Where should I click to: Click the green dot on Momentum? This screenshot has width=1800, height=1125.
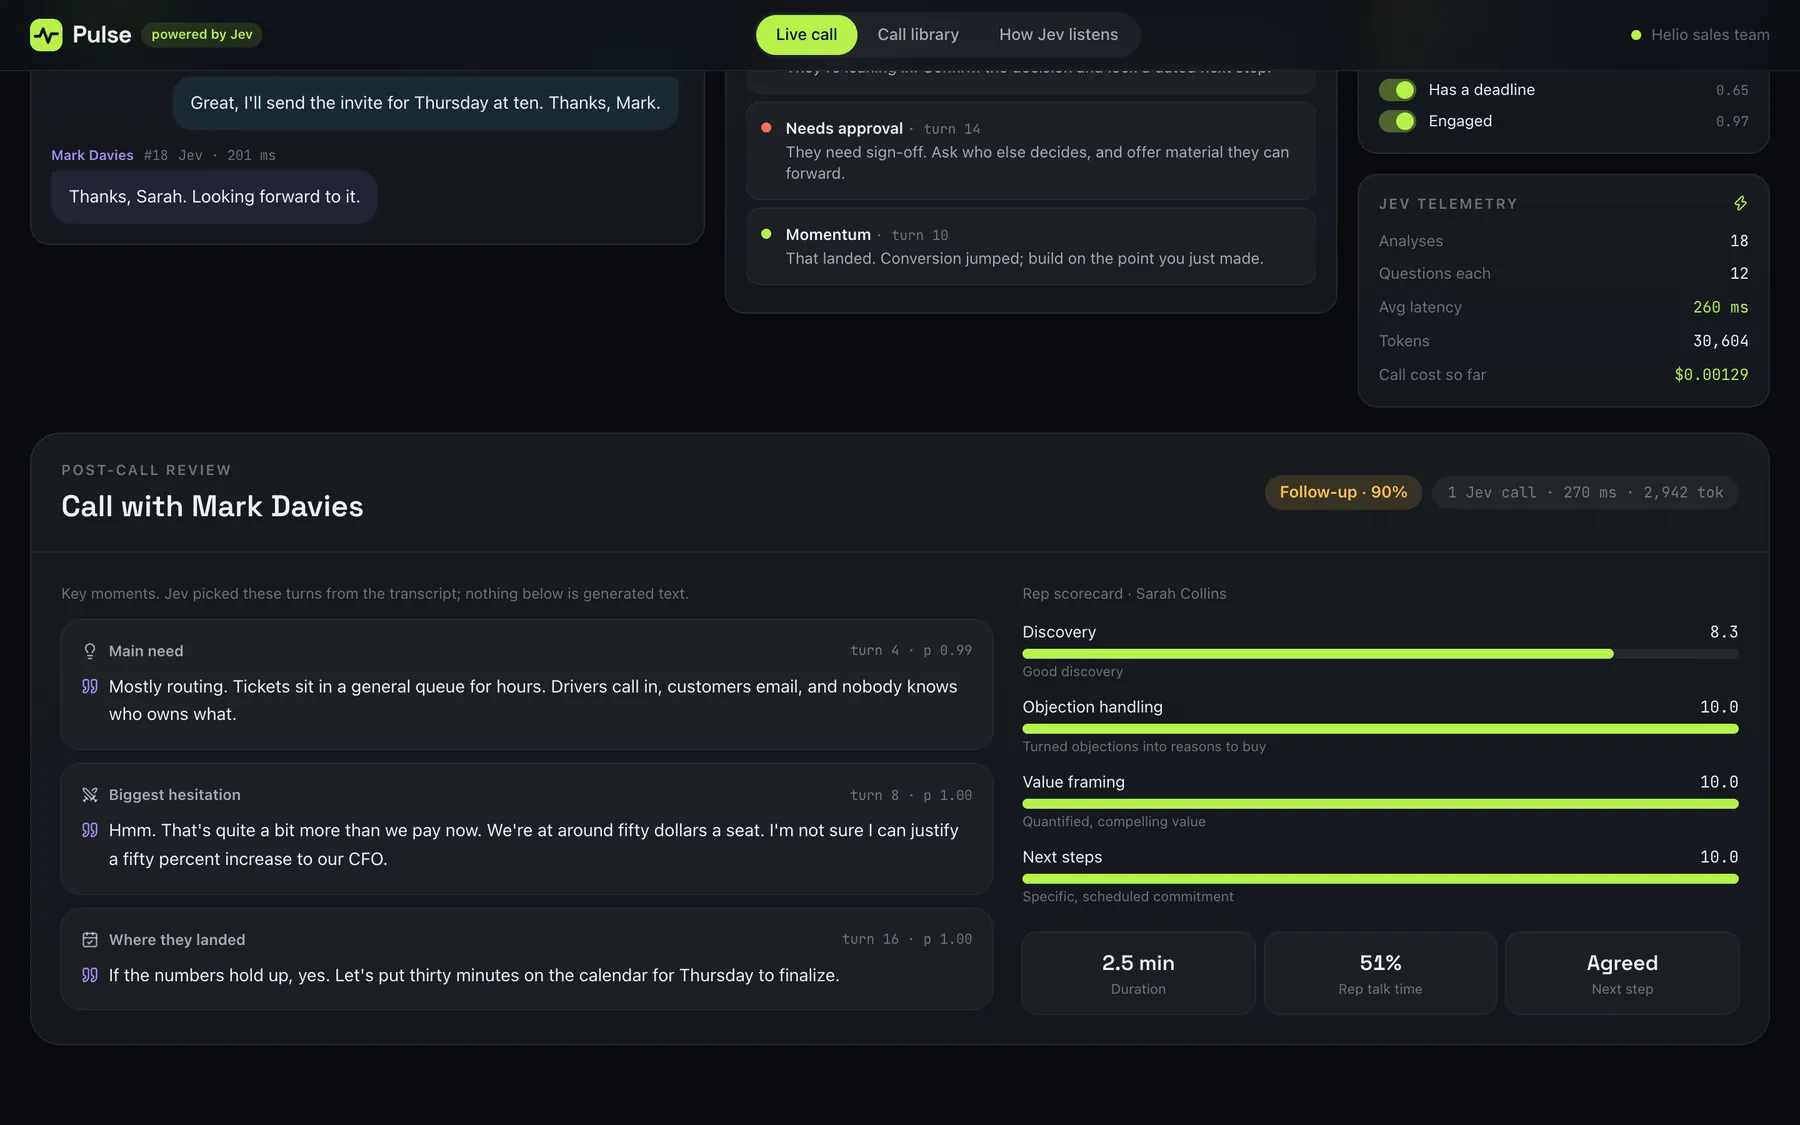(766, 234)
